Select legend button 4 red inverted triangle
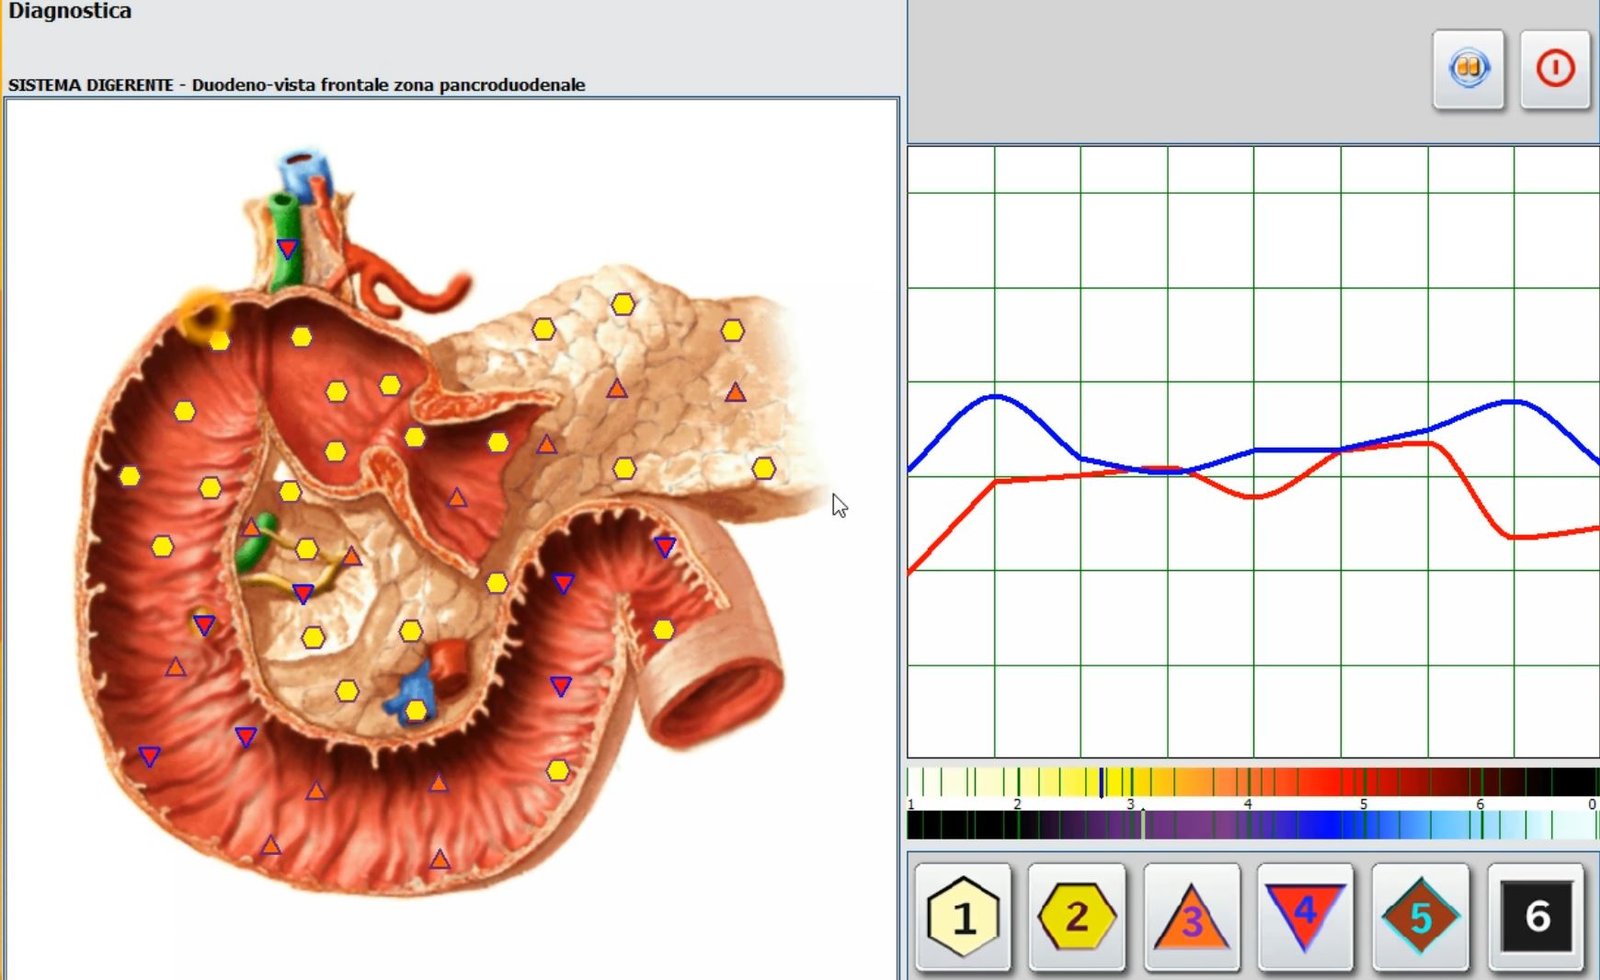Screen dimensions: 1600x980 1306,916
